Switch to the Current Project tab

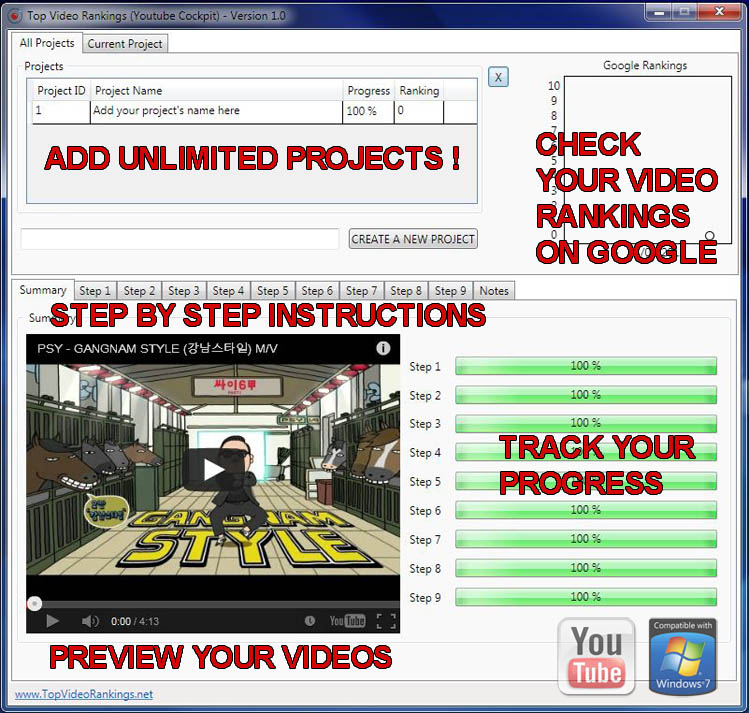125,43
